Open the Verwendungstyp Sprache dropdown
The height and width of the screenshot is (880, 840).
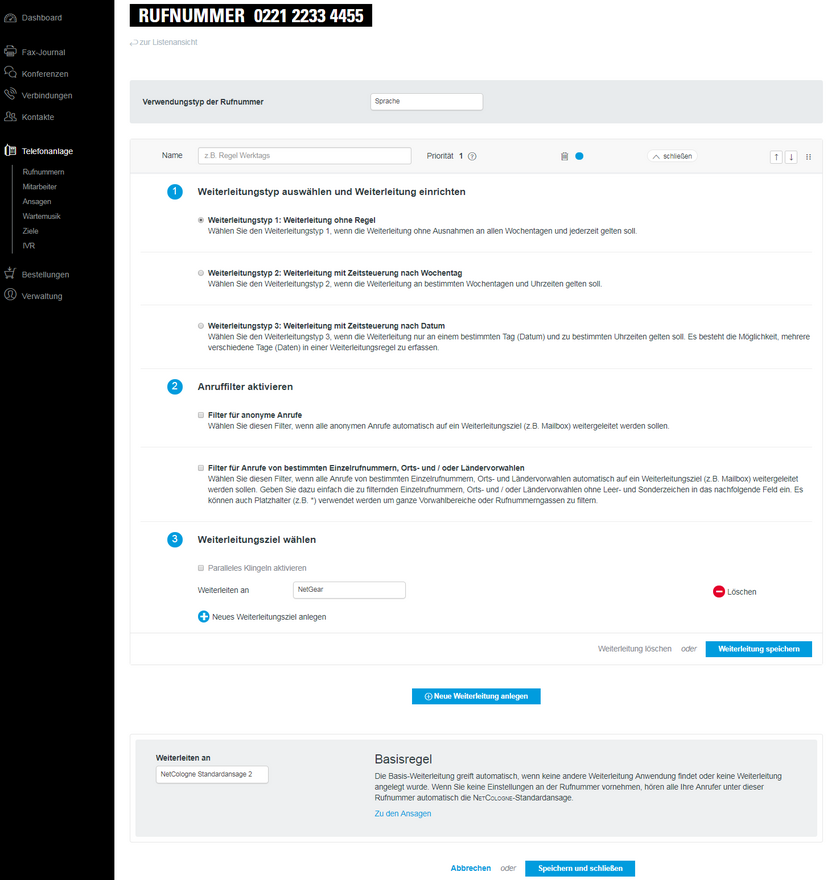(426, 102)
